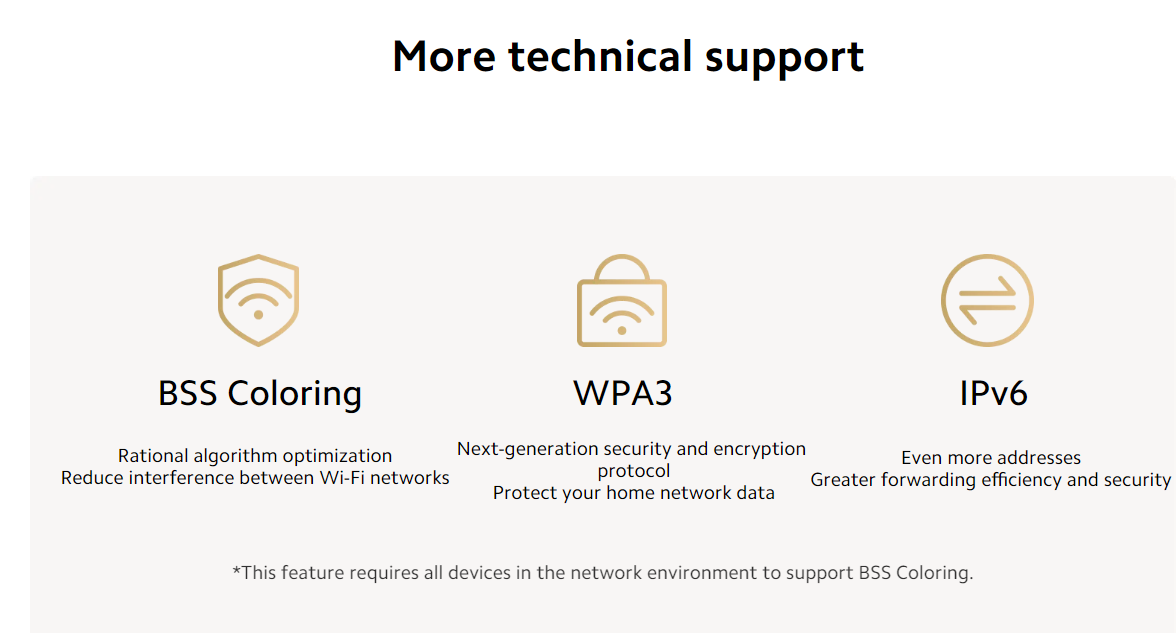Select the IPv6 heading text
Image resolution: width=1176 pixels, height=633 pixels.
pos(993,393)
